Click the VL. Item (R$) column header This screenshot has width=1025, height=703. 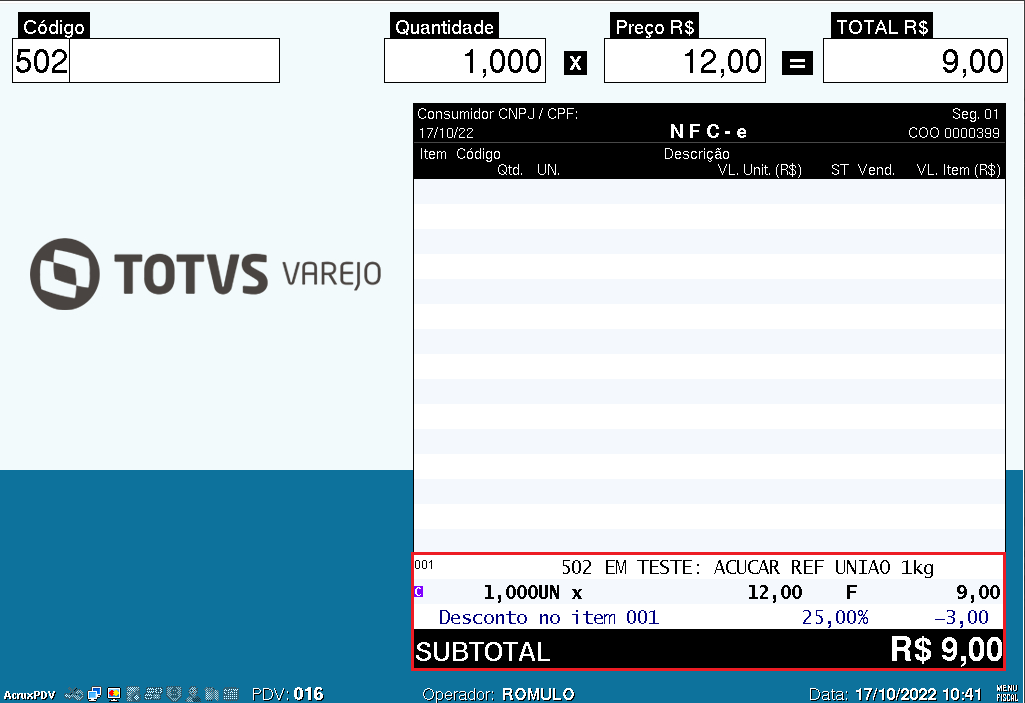point(958,170)
